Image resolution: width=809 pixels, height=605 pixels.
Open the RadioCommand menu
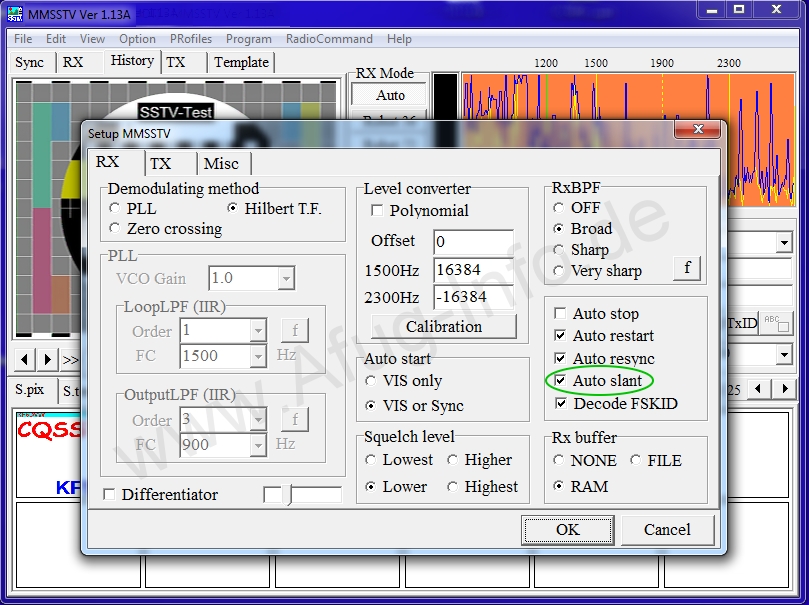click(329, 39)
